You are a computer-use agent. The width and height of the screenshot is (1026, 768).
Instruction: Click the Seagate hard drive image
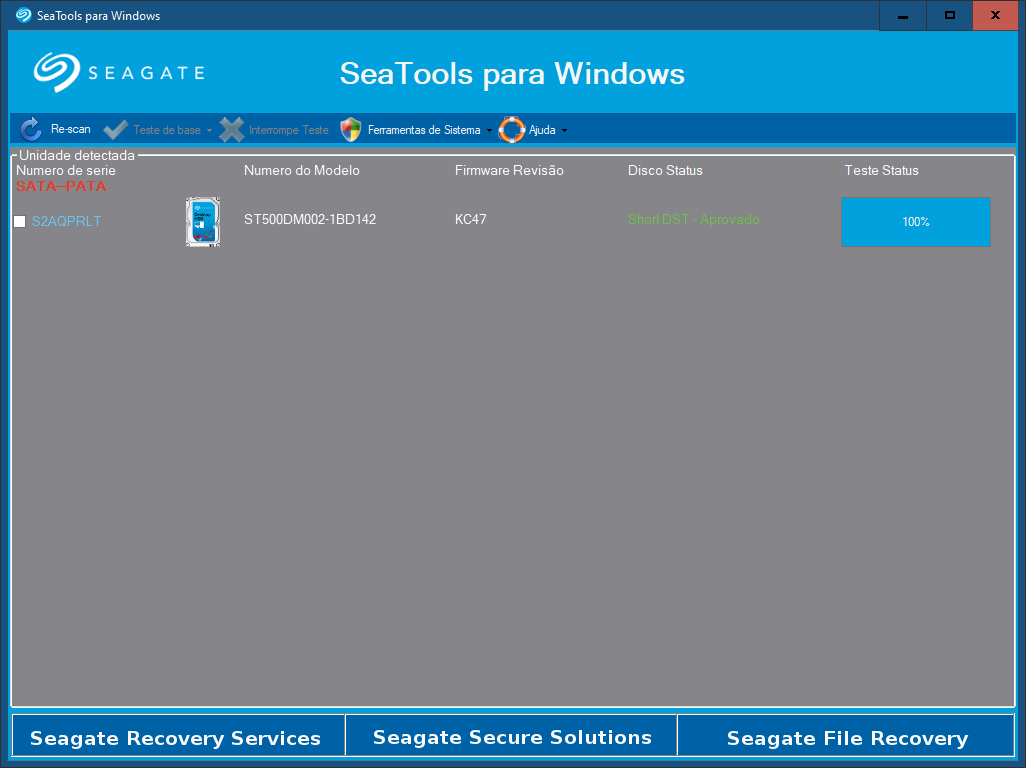coord(203,222)
